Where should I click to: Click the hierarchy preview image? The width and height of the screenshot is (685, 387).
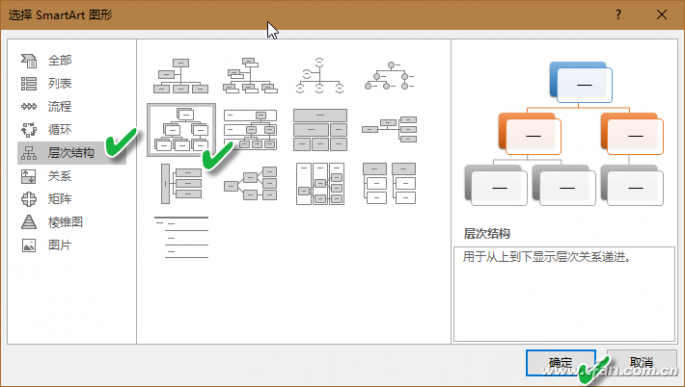pyautogui.click(x=564, y=134)
